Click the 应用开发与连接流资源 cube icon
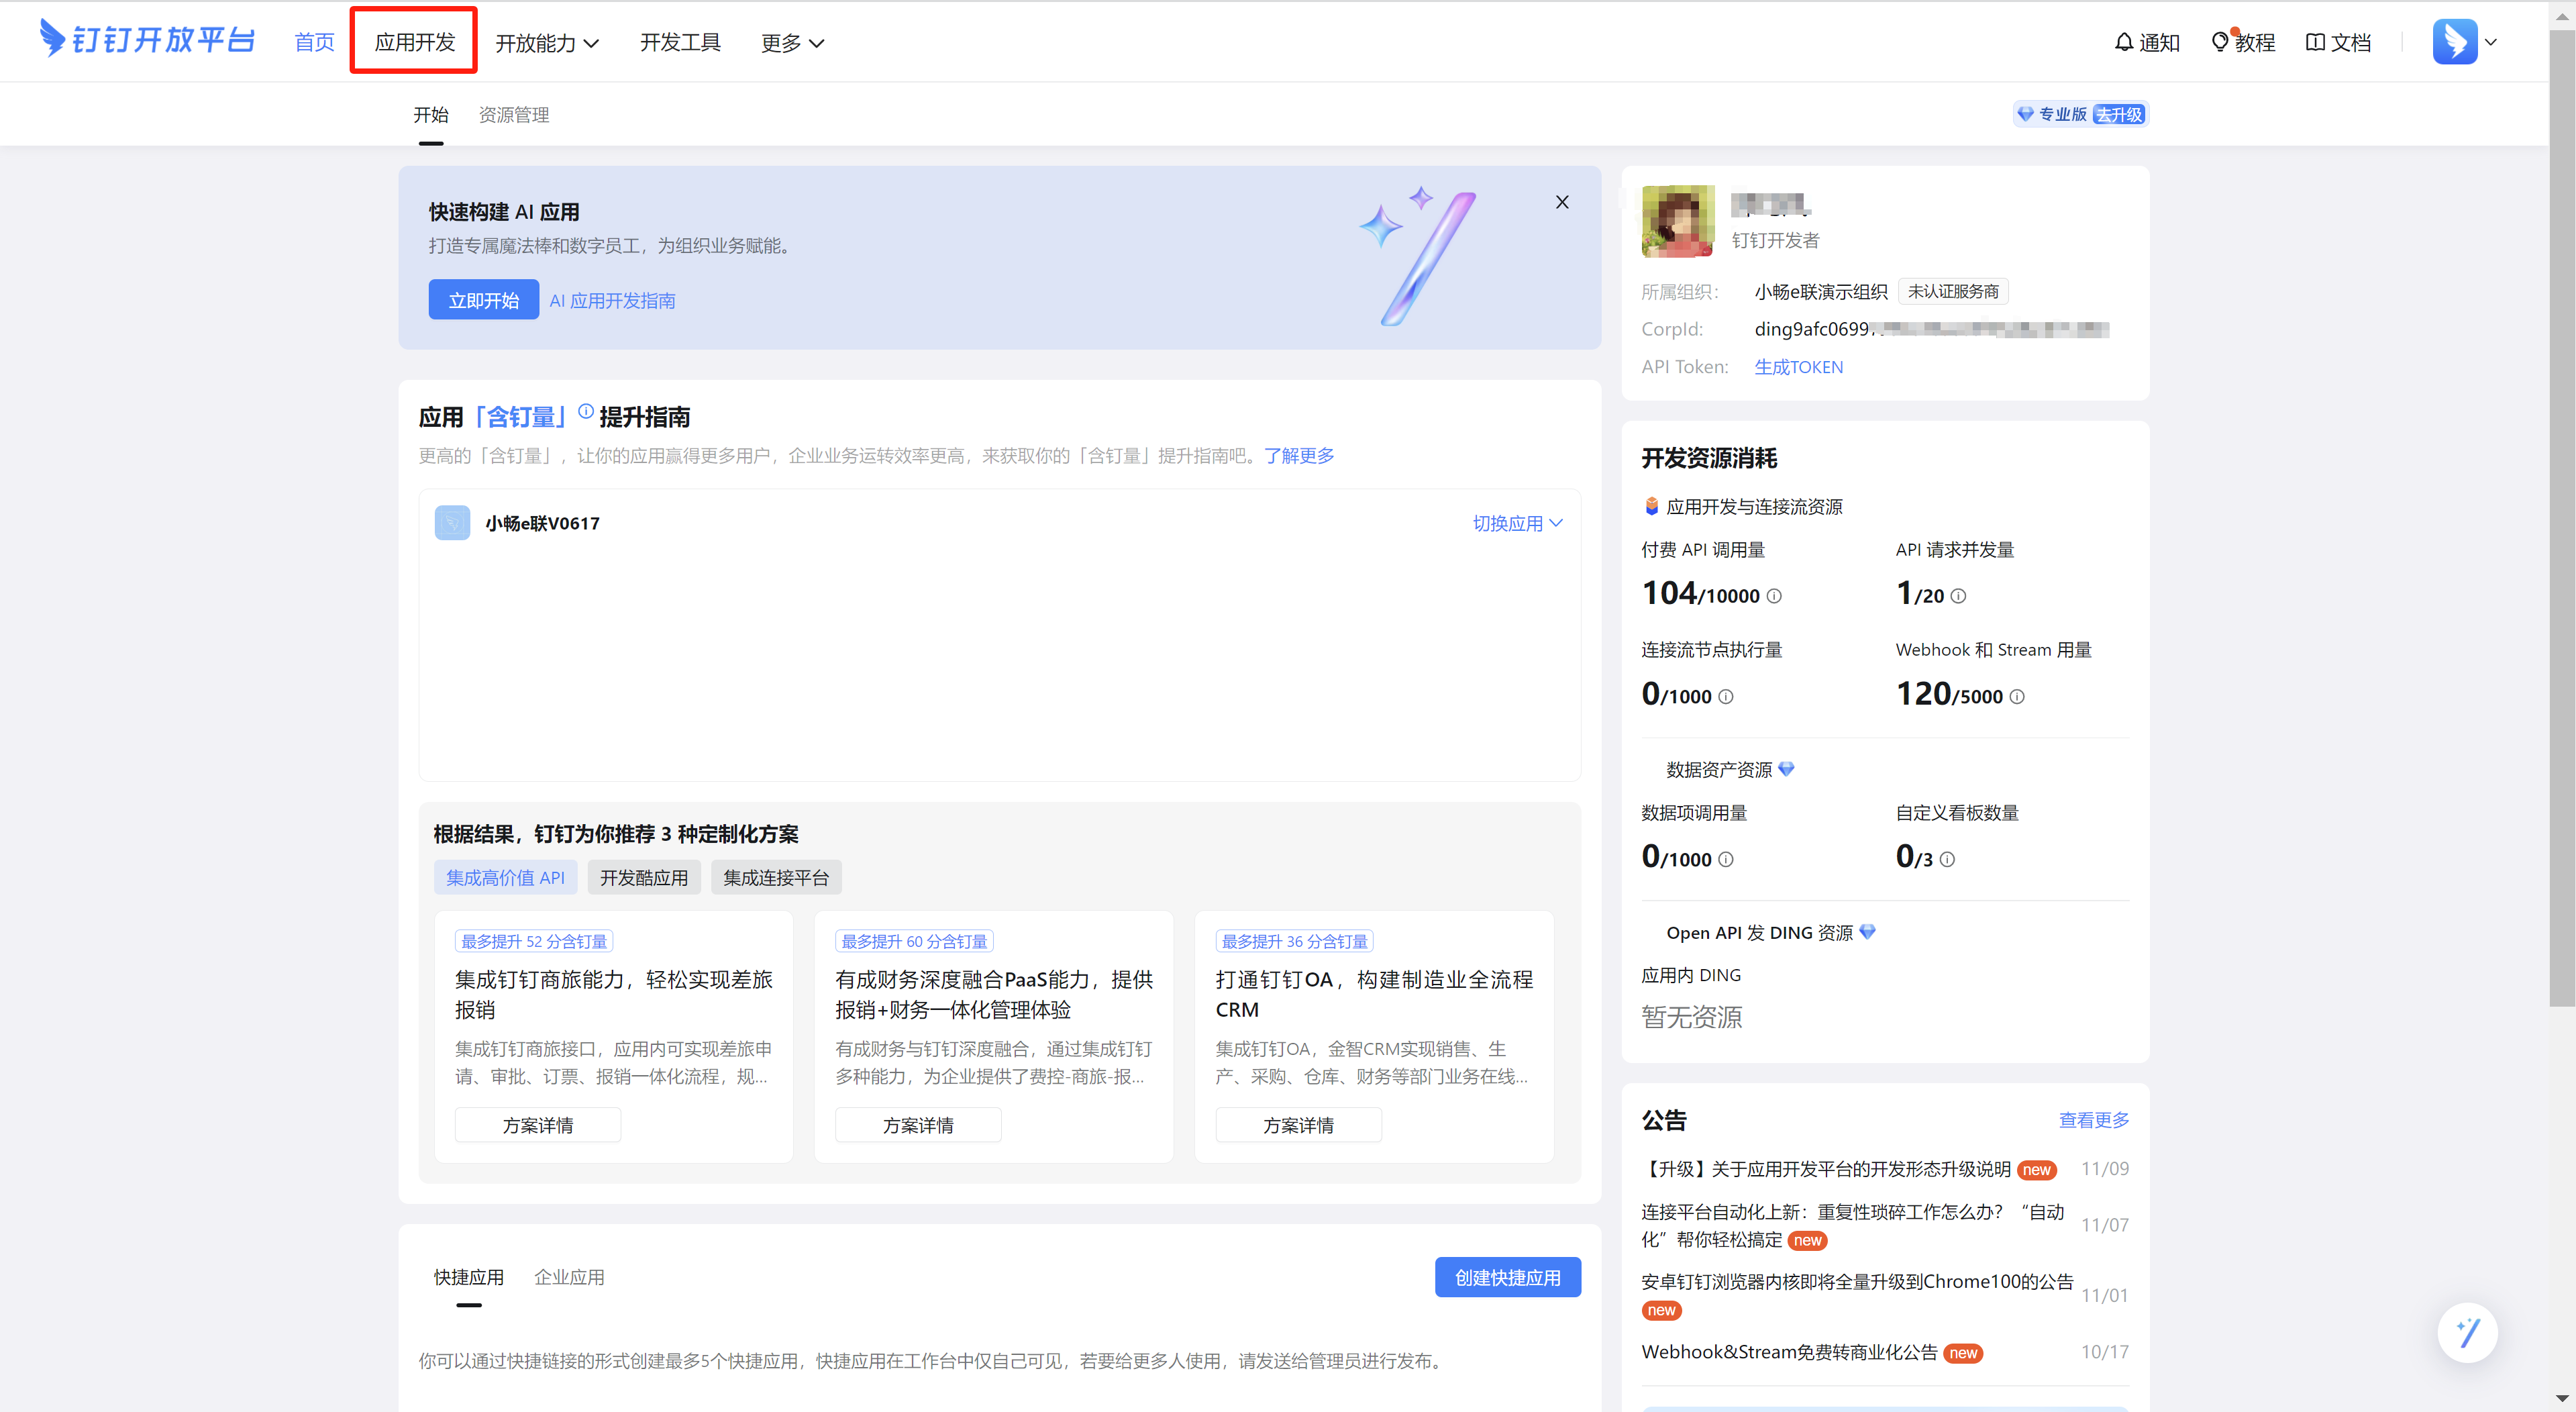The height and width of the screenshot is (1412, 2576). coord(1652,506)
